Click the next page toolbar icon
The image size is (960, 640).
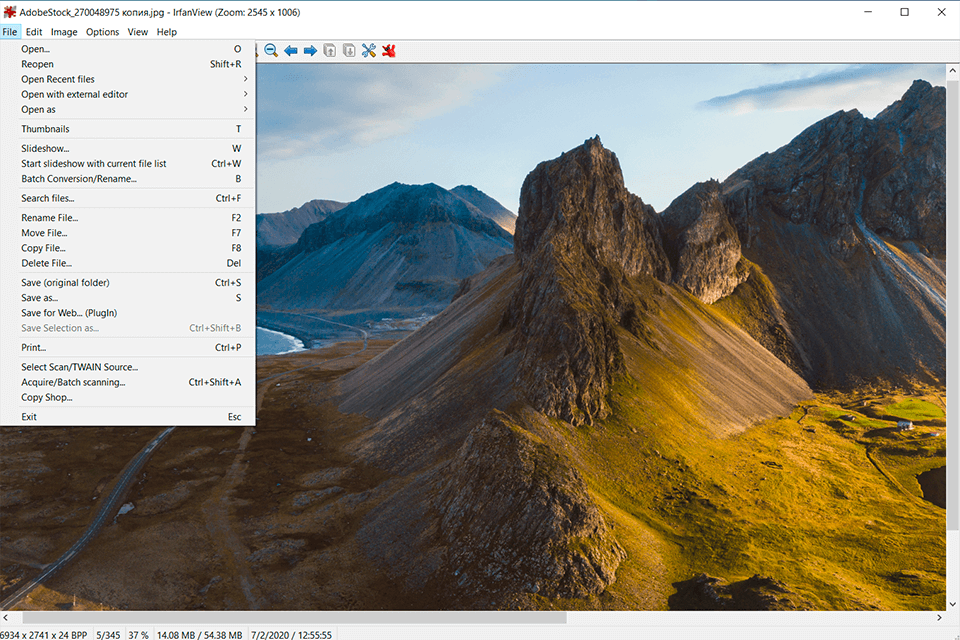pyautogui.click(x=349, y=51)
